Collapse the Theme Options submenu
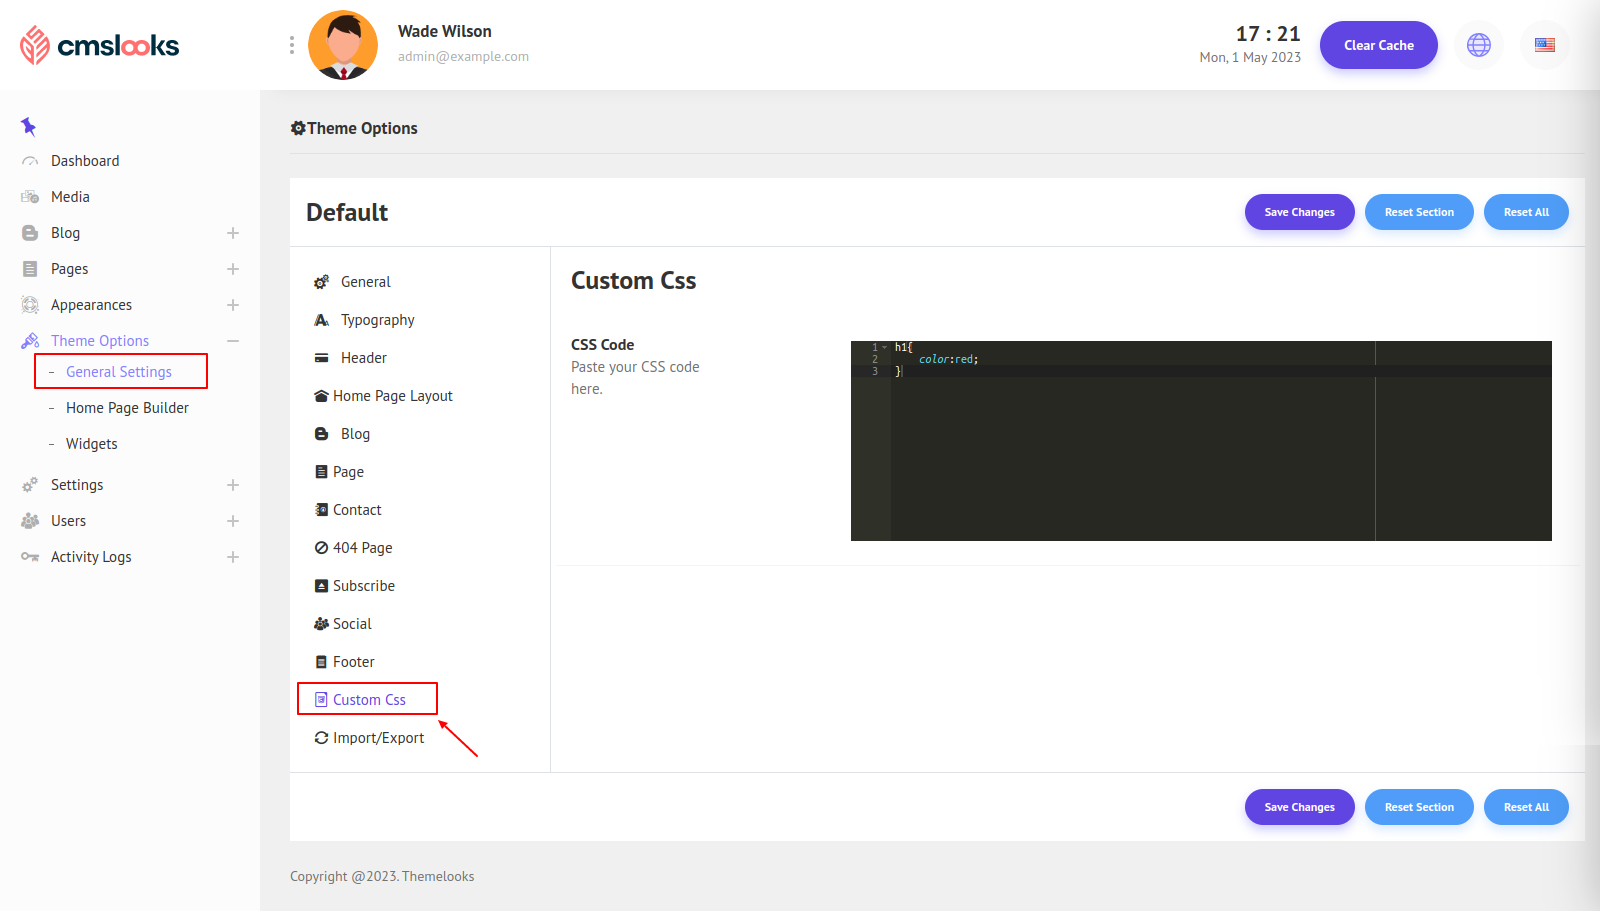 [233, 341]
